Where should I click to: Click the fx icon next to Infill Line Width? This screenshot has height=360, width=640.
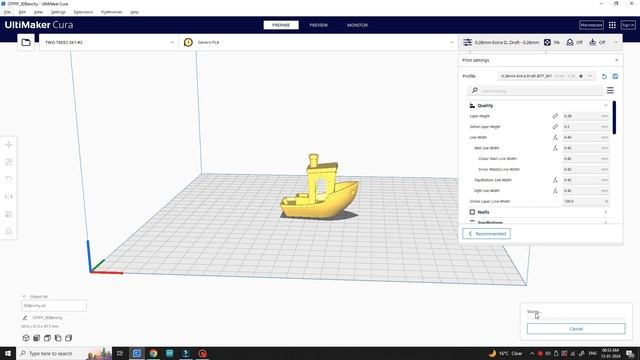(x=555, y=191)
